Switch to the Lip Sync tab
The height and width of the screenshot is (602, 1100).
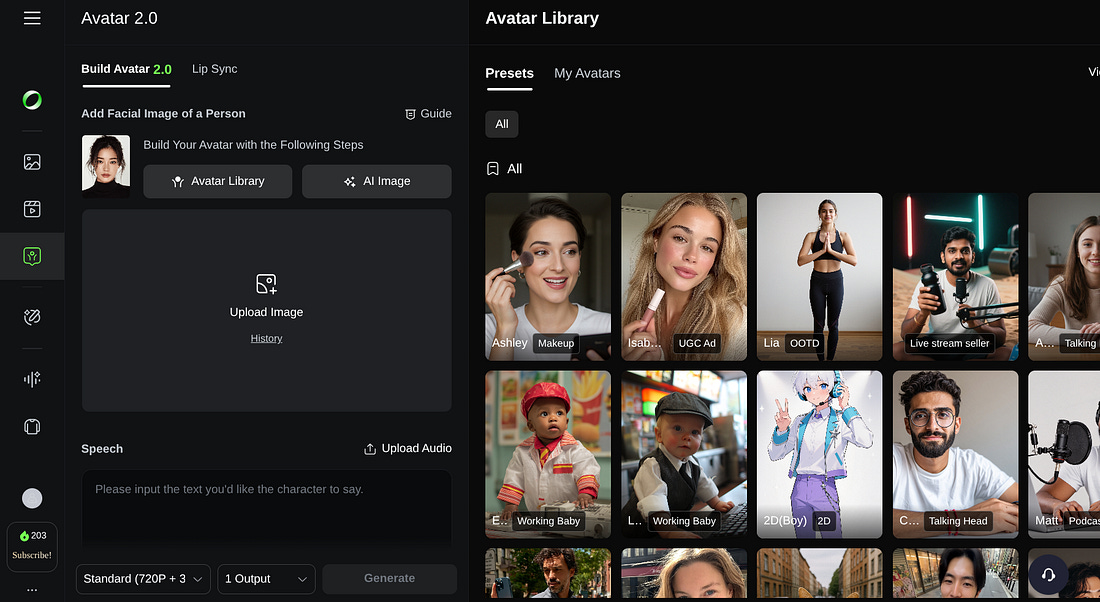pyautogui.click(x=215, y=69)
